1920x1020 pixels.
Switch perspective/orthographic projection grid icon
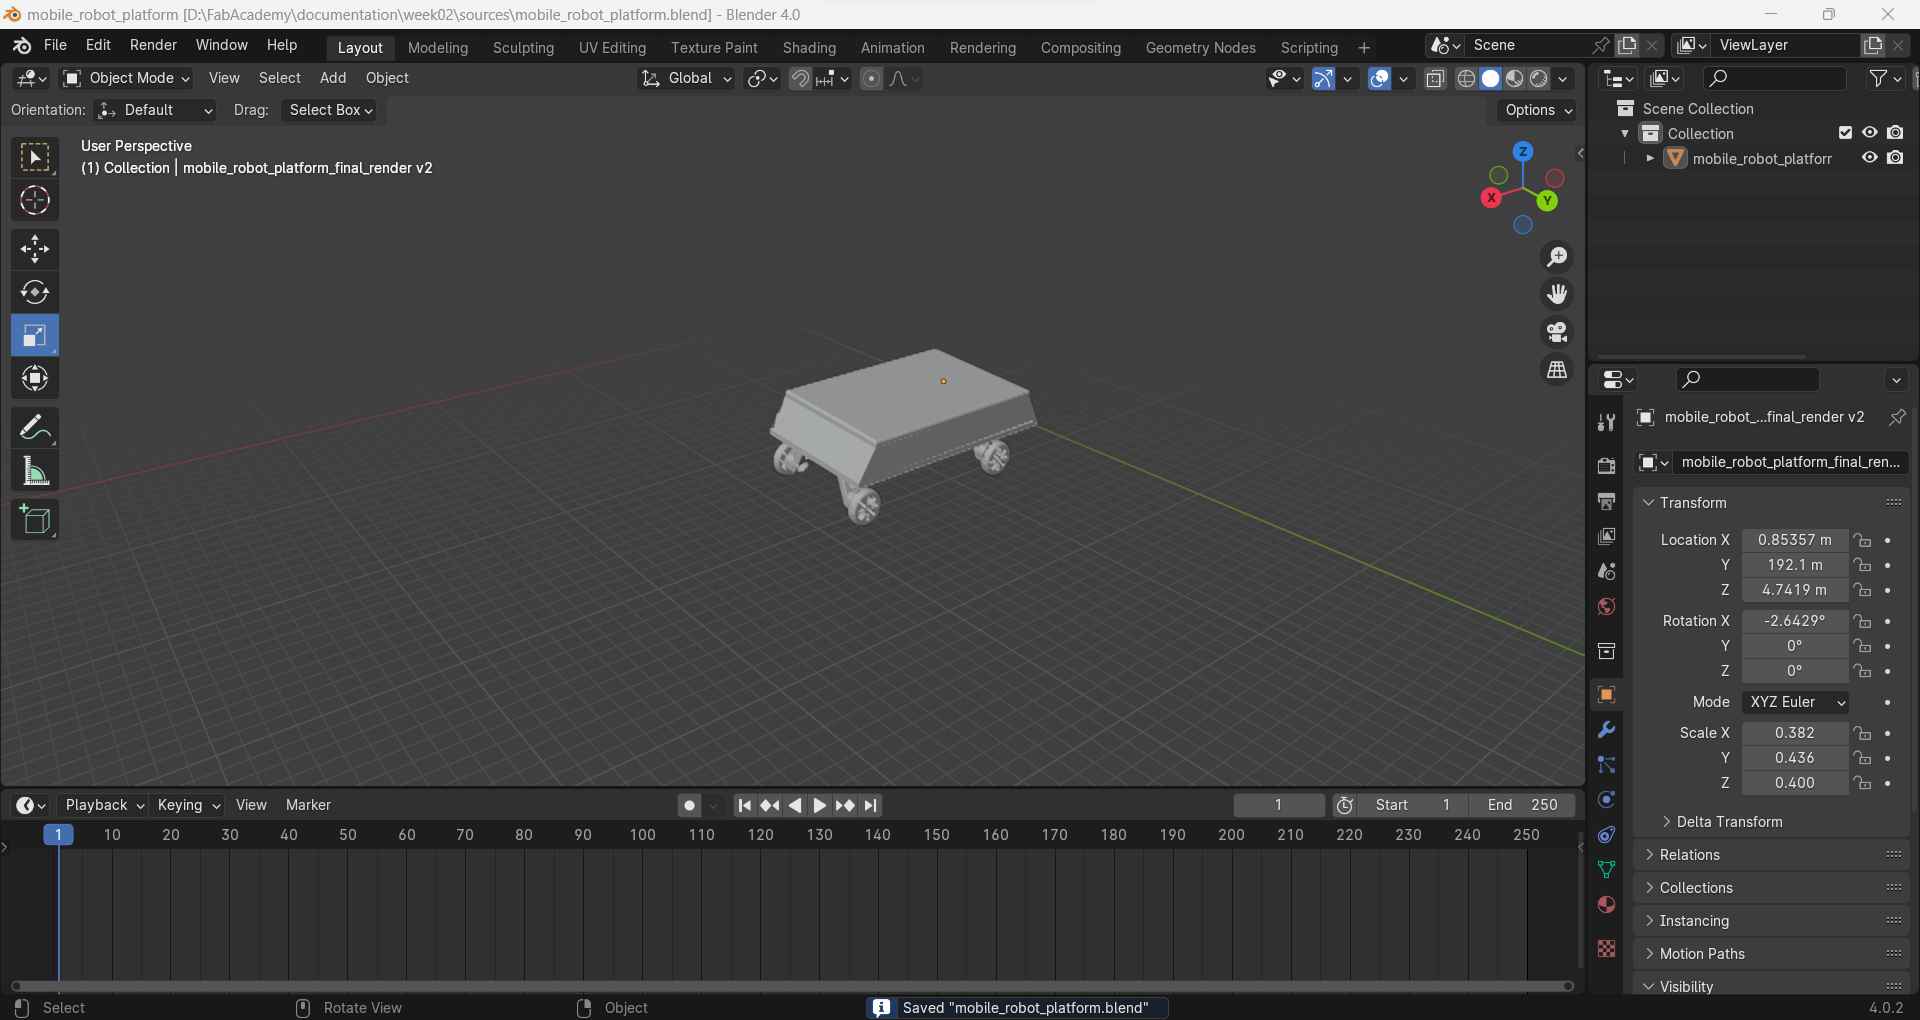1557,370
